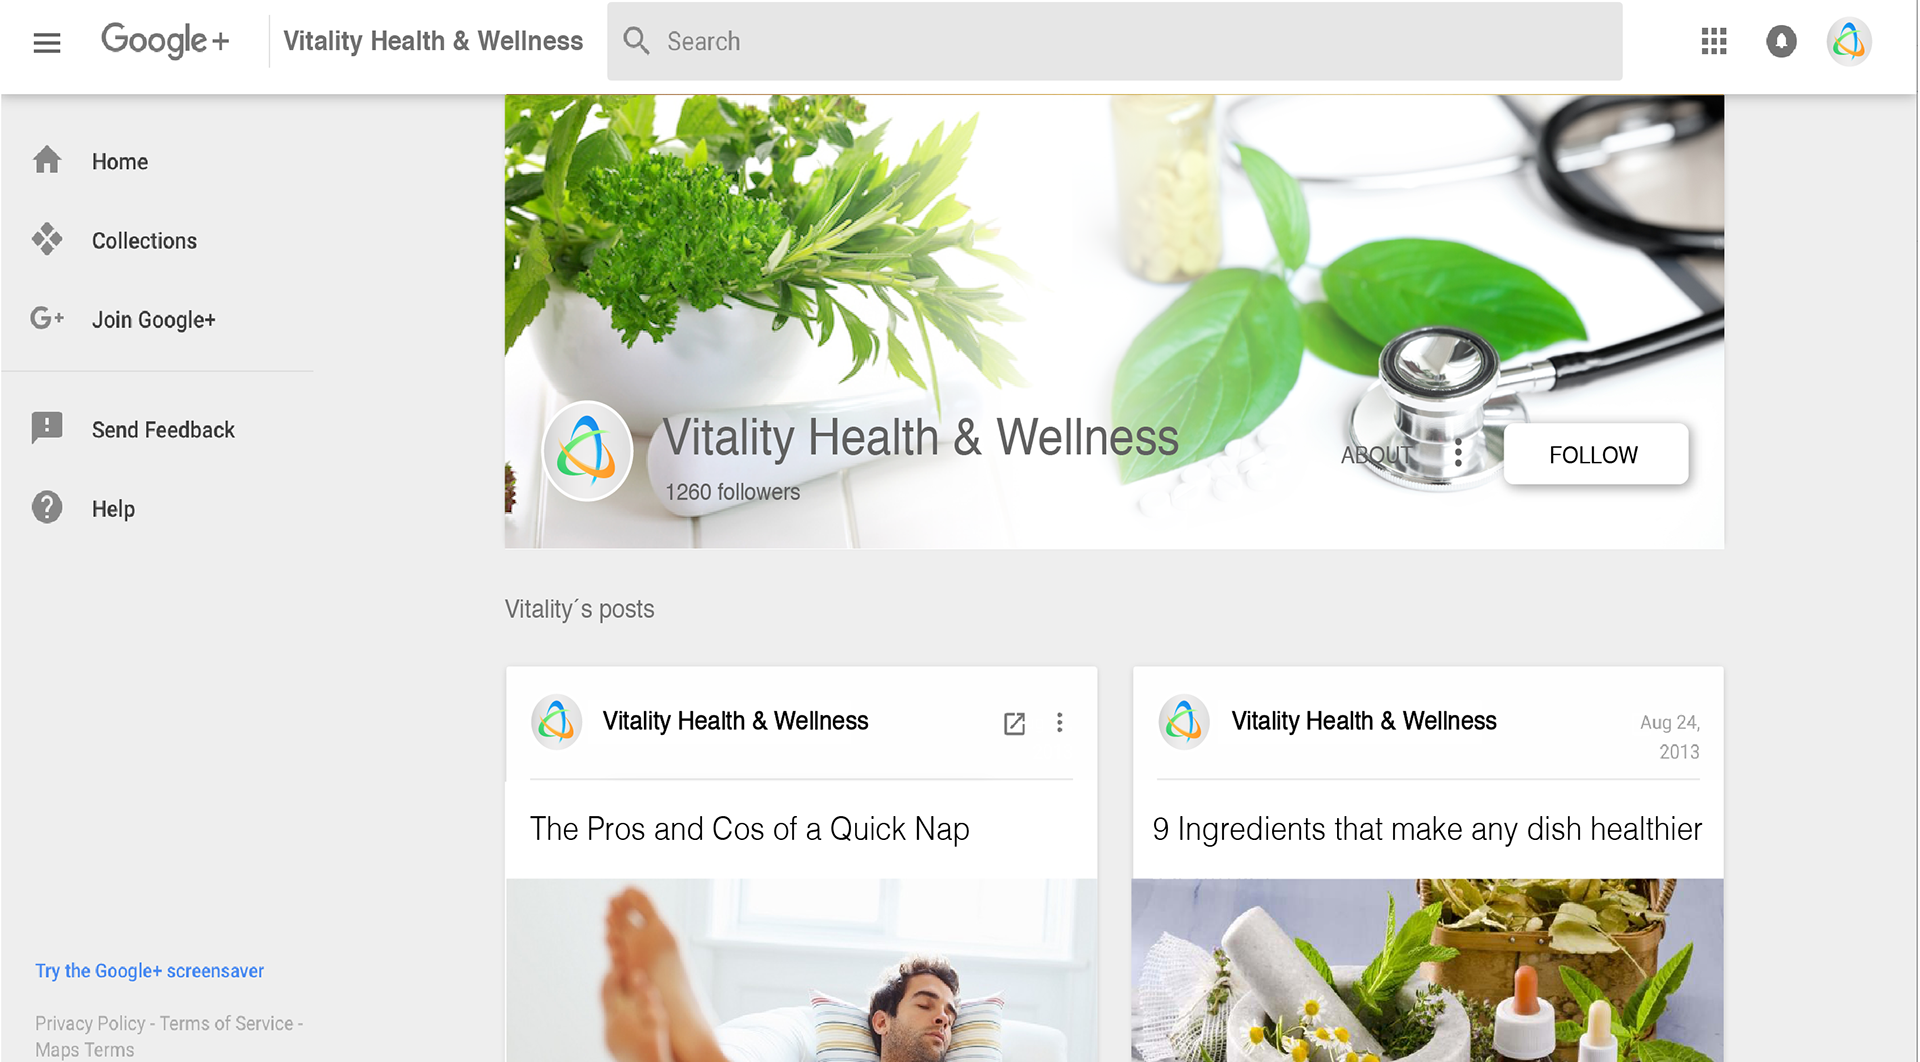Image resolution: width=1920 pixels, height=1062 pixels.
Task: Click the search magnifier icon
Action: click(x=637, y=41)
